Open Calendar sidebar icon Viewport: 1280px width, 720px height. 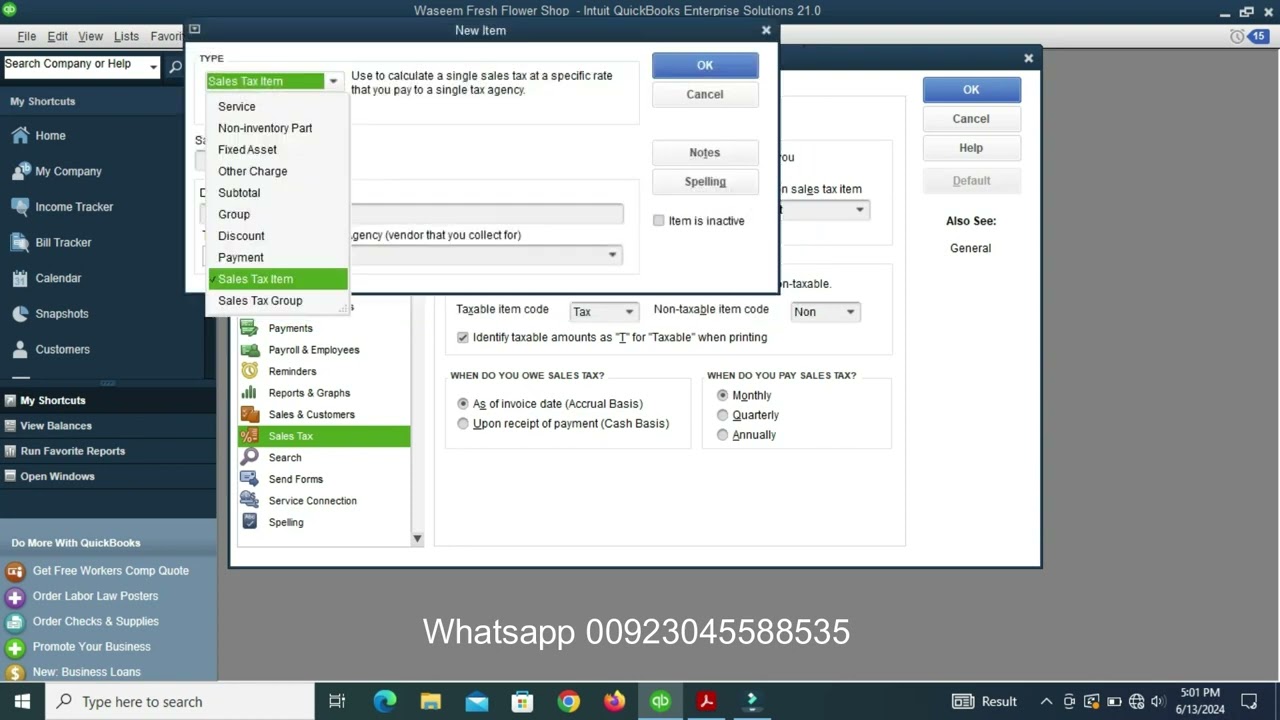20,278
